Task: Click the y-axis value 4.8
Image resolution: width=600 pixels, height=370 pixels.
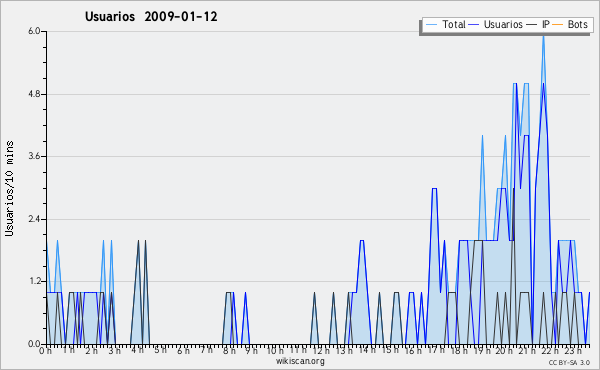Action: click(x=34, y=94)
